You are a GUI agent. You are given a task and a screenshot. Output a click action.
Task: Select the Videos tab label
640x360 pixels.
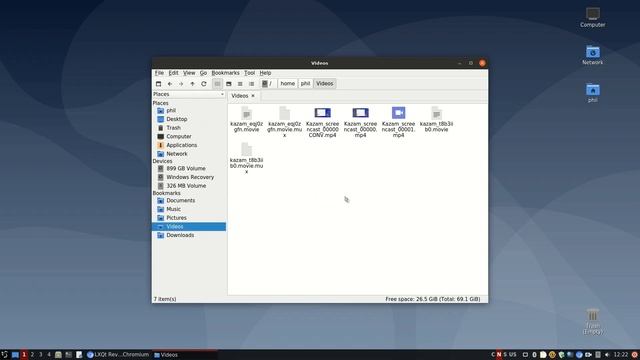[240, 96]
